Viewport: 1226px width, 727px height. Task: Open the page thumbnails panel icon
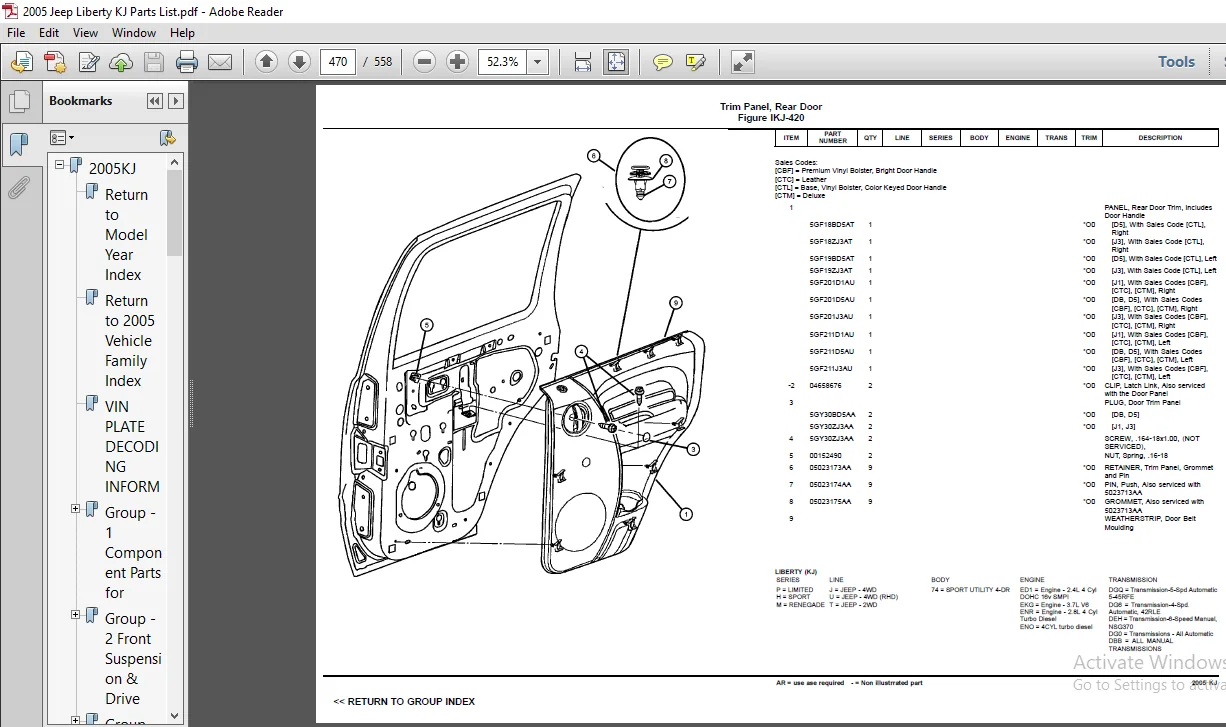click(19, 102)
